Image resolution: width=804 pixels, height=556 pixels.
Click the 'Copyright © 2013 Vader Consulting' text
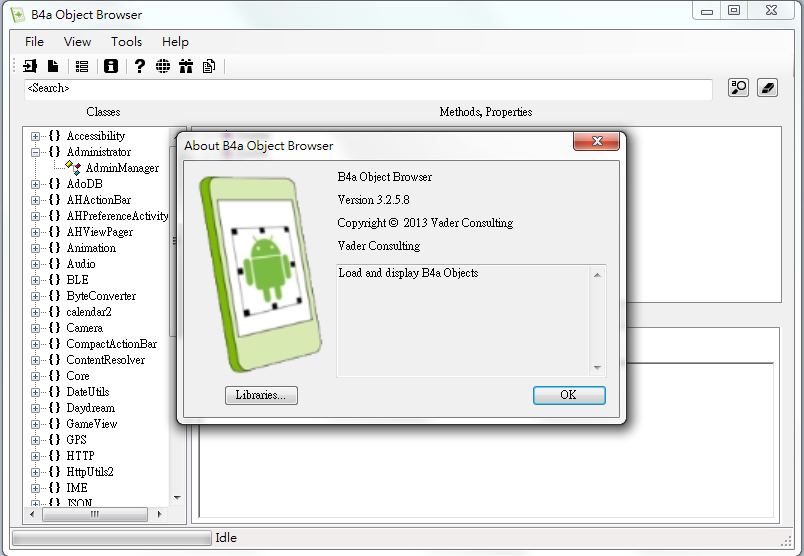[x=425, y=223]
